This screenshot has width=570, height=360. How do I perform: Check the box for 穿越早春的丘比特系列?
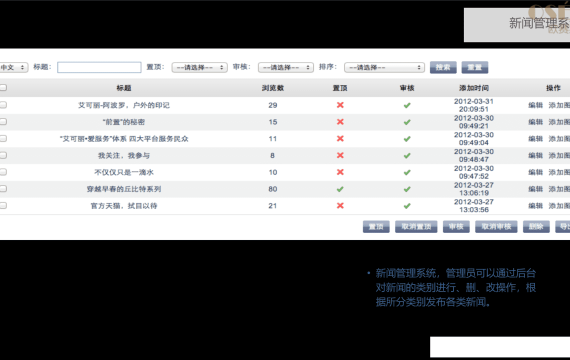pos(3,189)
